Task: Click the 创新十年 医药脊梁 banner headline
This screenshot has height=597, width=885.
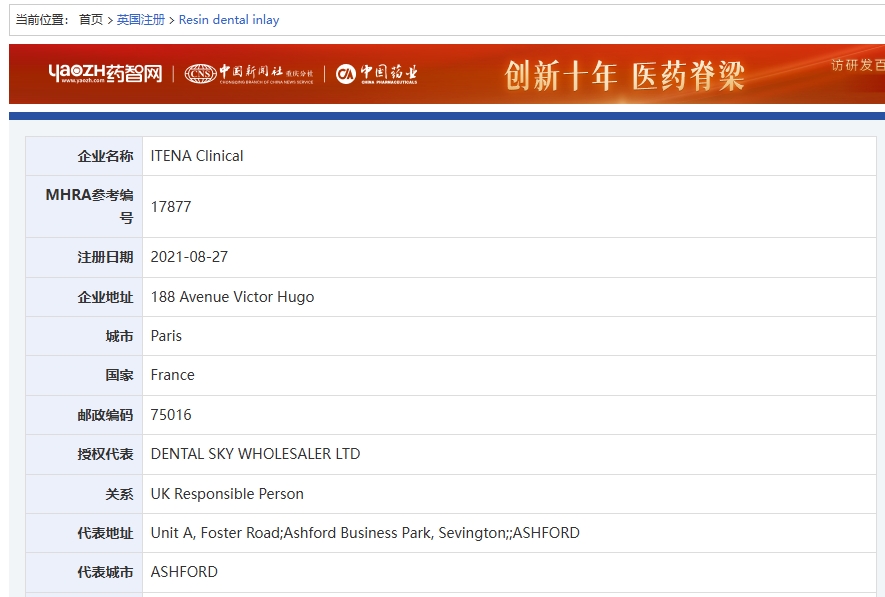Action: [624, 76]
